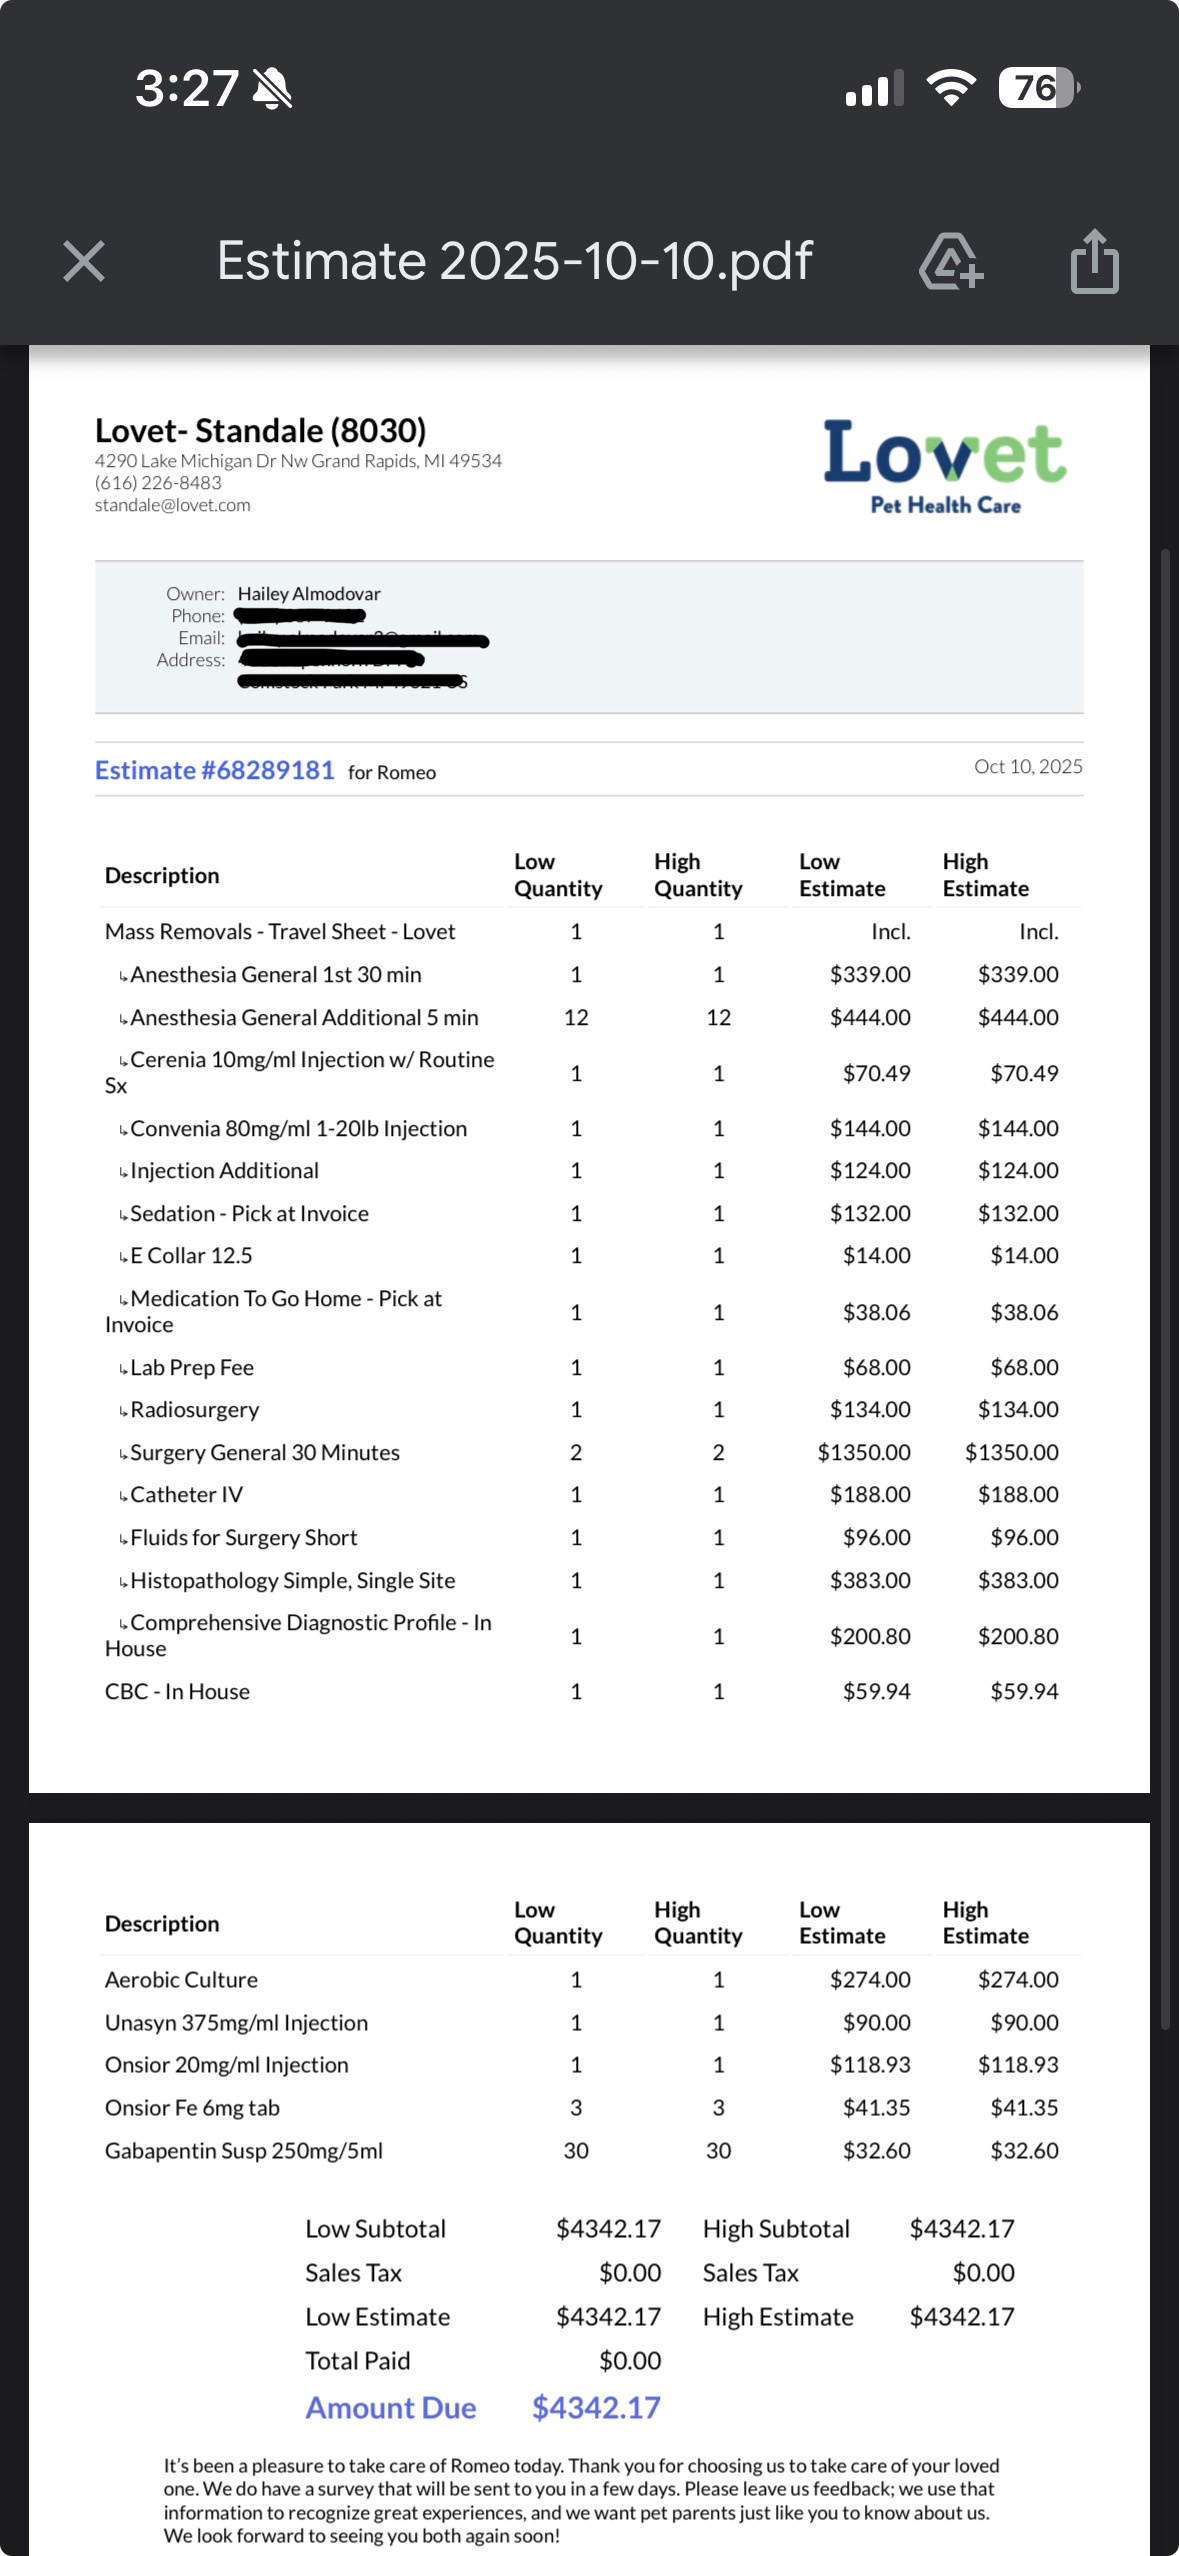Tap the Estimate 2025-10-10.pdf title
This screenshot has height=2556, width=1179.
point(514,261)
